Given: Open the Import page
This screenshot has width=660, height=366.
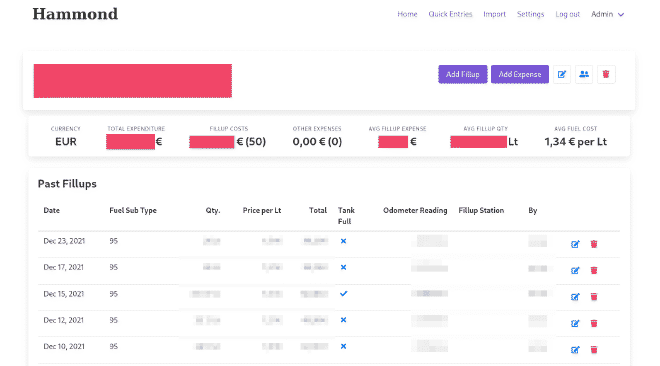Looking at the screenshot, I should [x=495, y=14].
